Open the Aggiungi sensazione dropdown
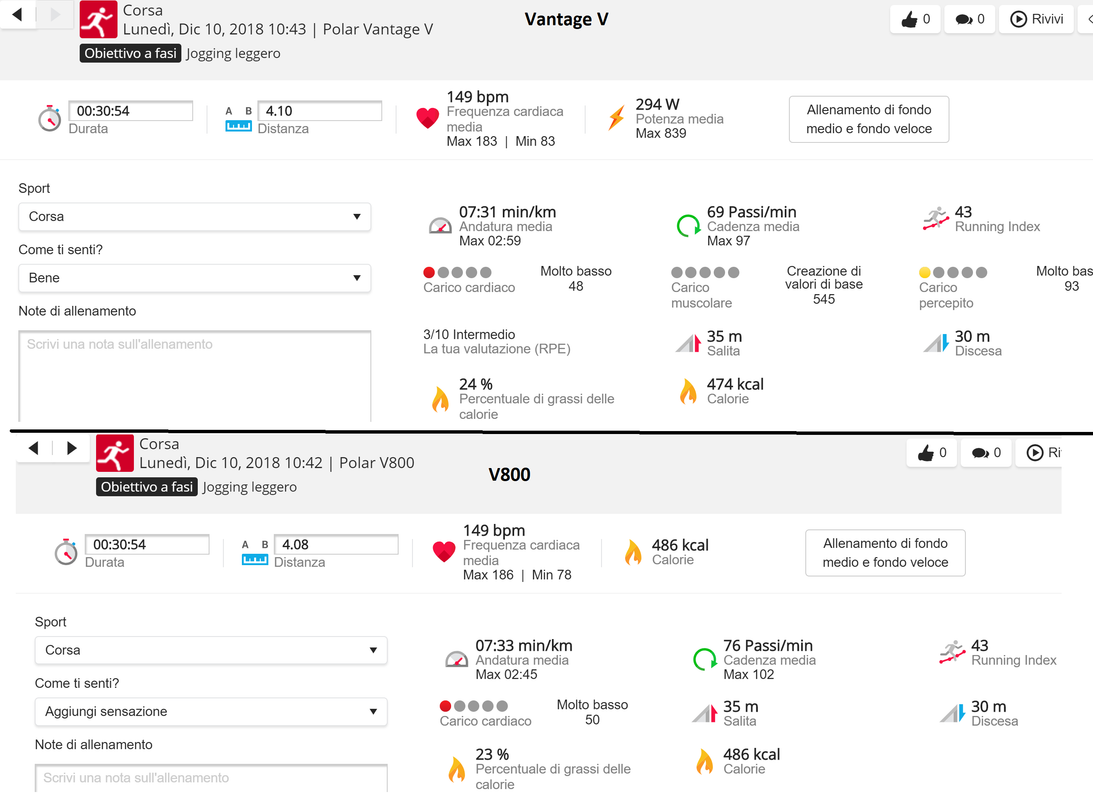This screenshot has width=1093, height=800. [211, 711]
